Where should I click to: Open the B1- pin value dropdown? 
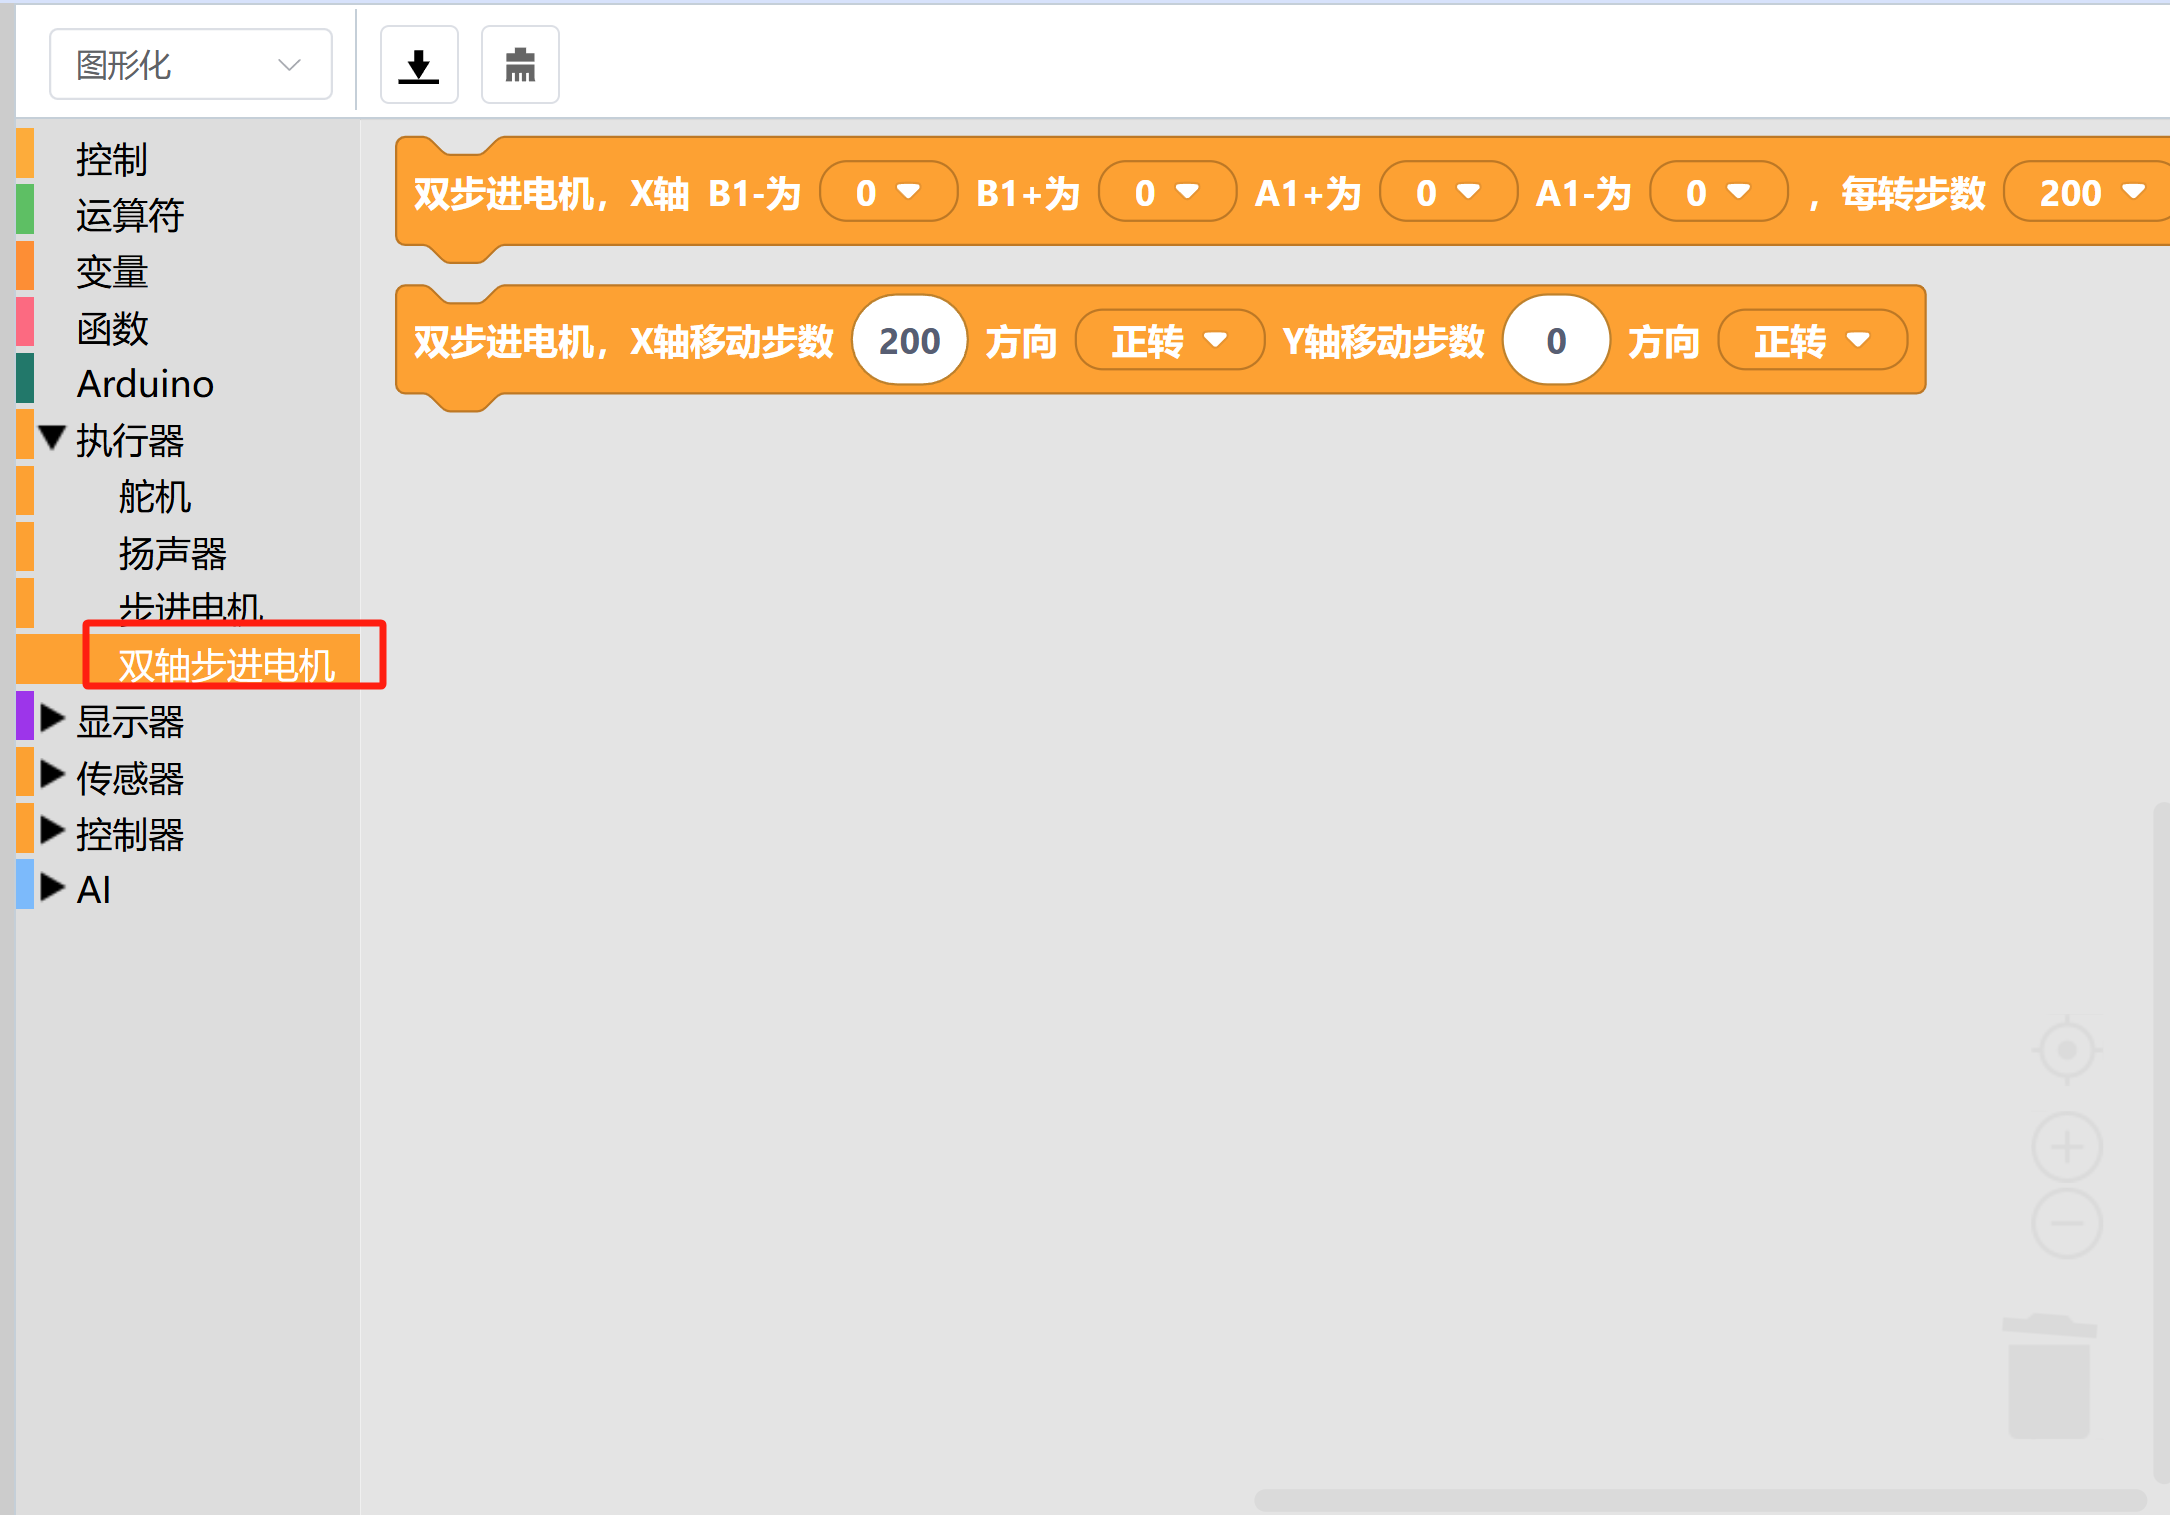[887, 192]
